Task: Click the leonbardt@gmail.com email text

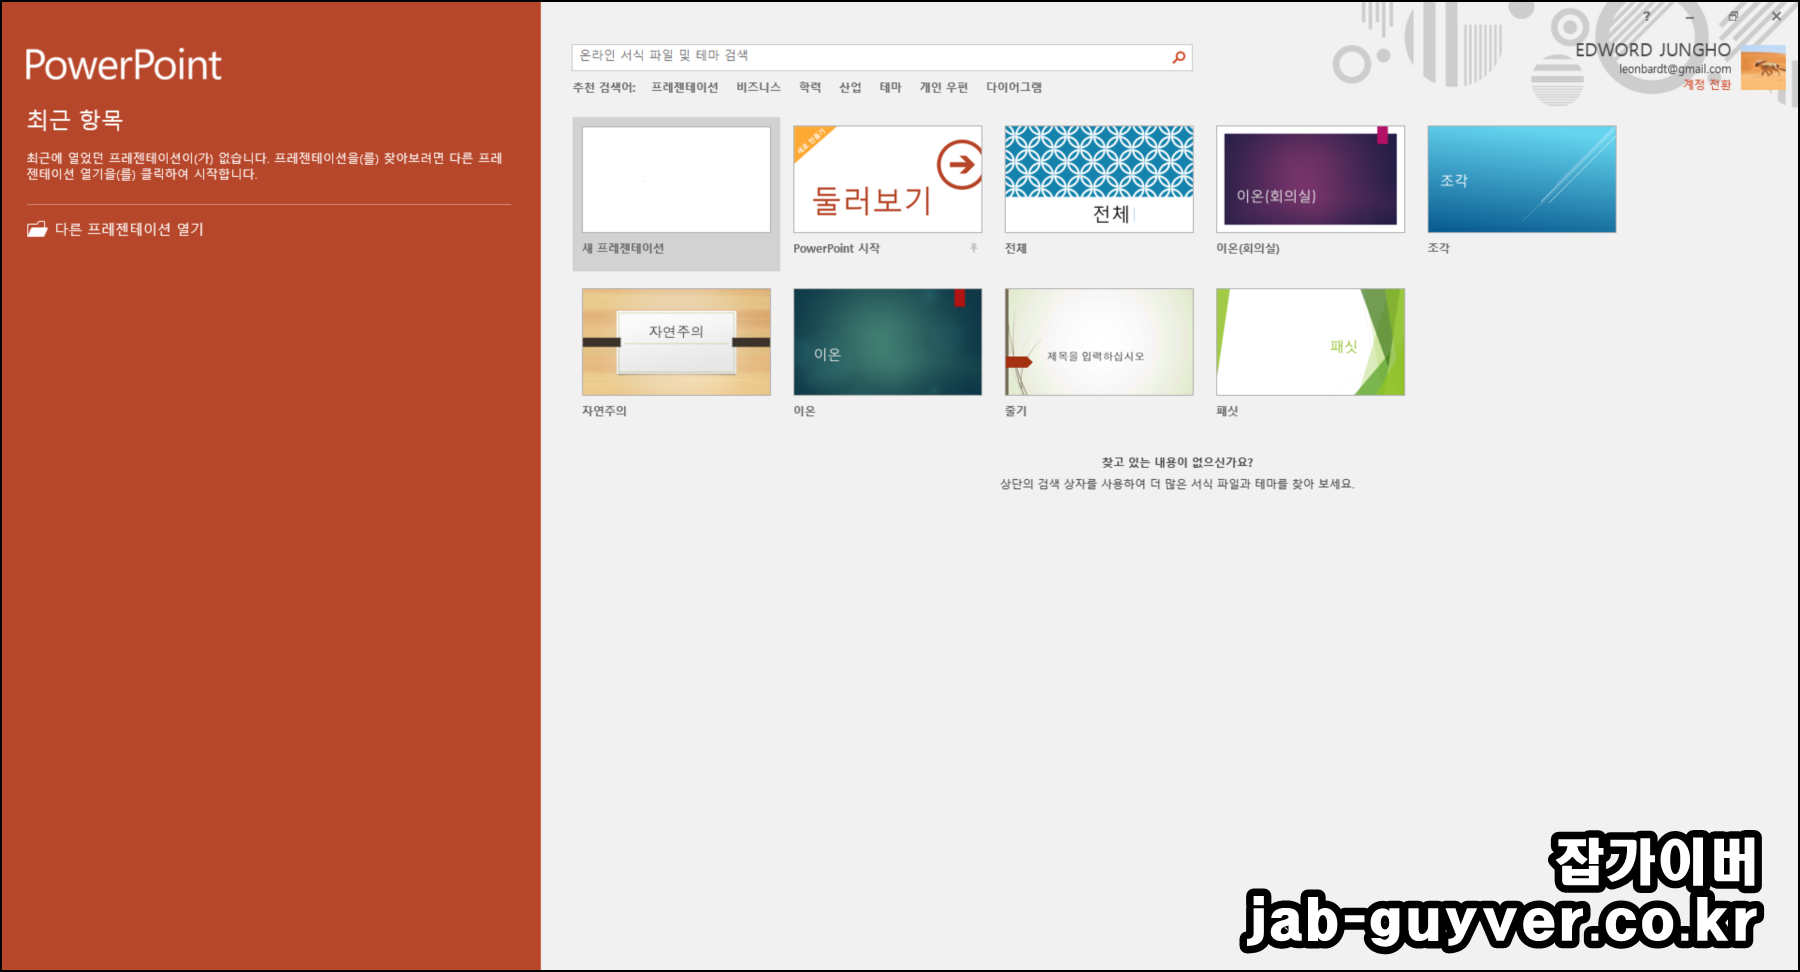Action: pyautogui.click(x=1675, y=69)
